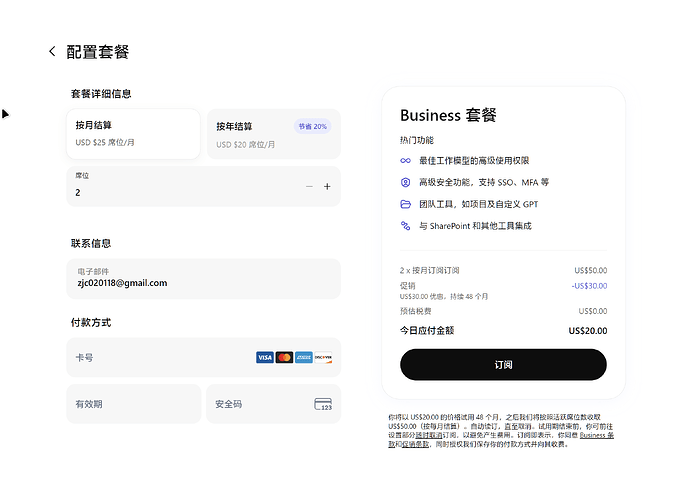Click the 高级安全功能 SSO、MFA feature text
Screen dimensions: 685x499
(x=484, y=182)
